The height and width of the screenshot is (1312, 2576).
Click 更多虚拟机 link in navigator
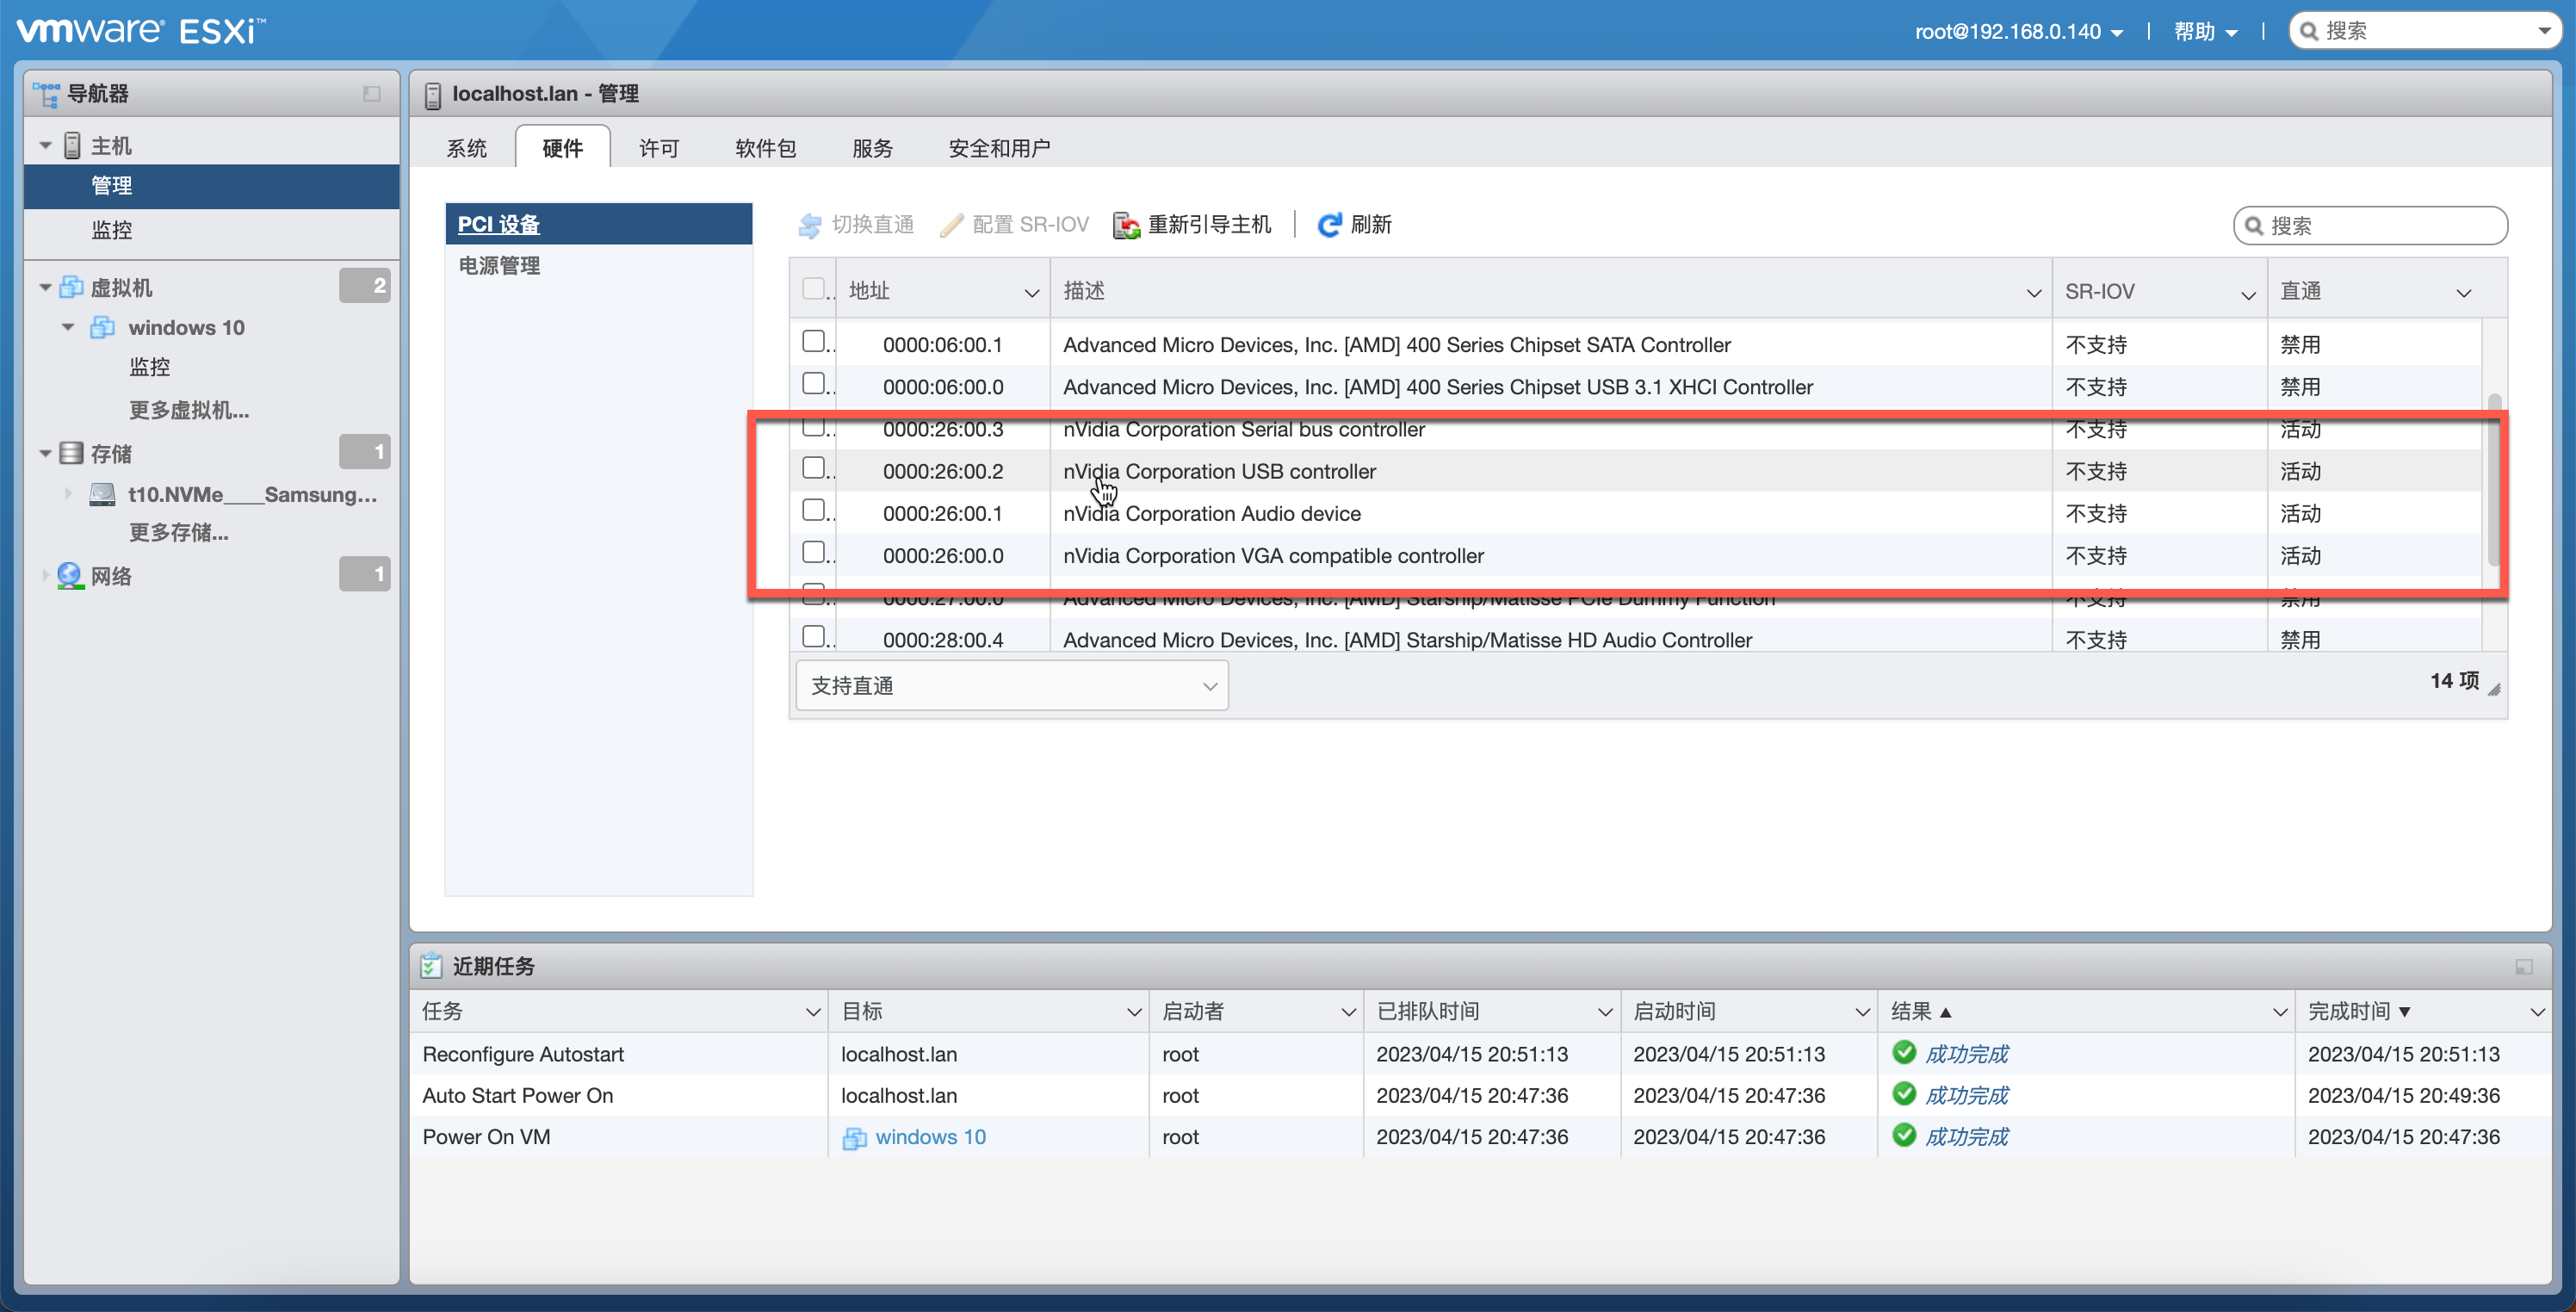pos(188,409)
